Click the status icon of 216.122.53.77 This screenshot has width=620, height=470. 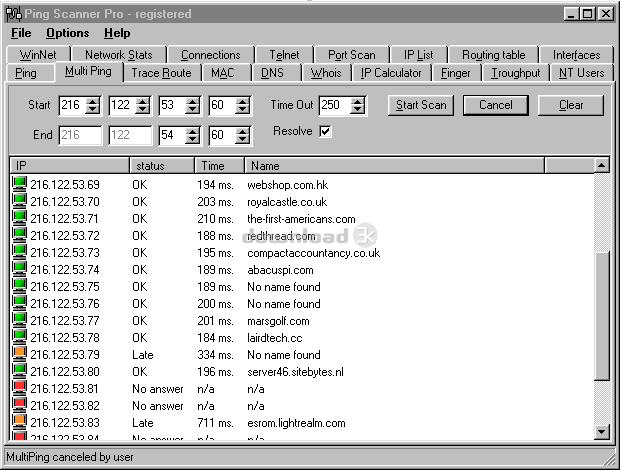tap(19, 320)
